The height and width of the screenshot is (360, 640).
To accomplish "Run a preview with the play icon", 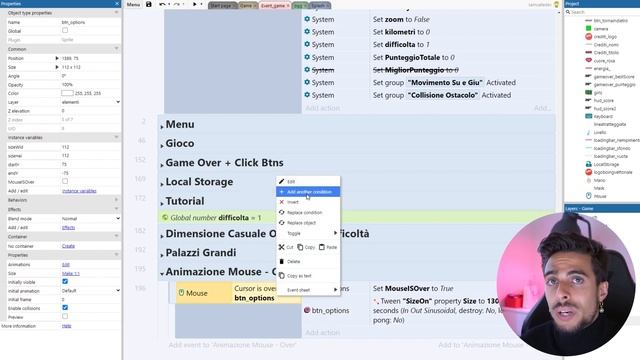I will tap(194, 4).
